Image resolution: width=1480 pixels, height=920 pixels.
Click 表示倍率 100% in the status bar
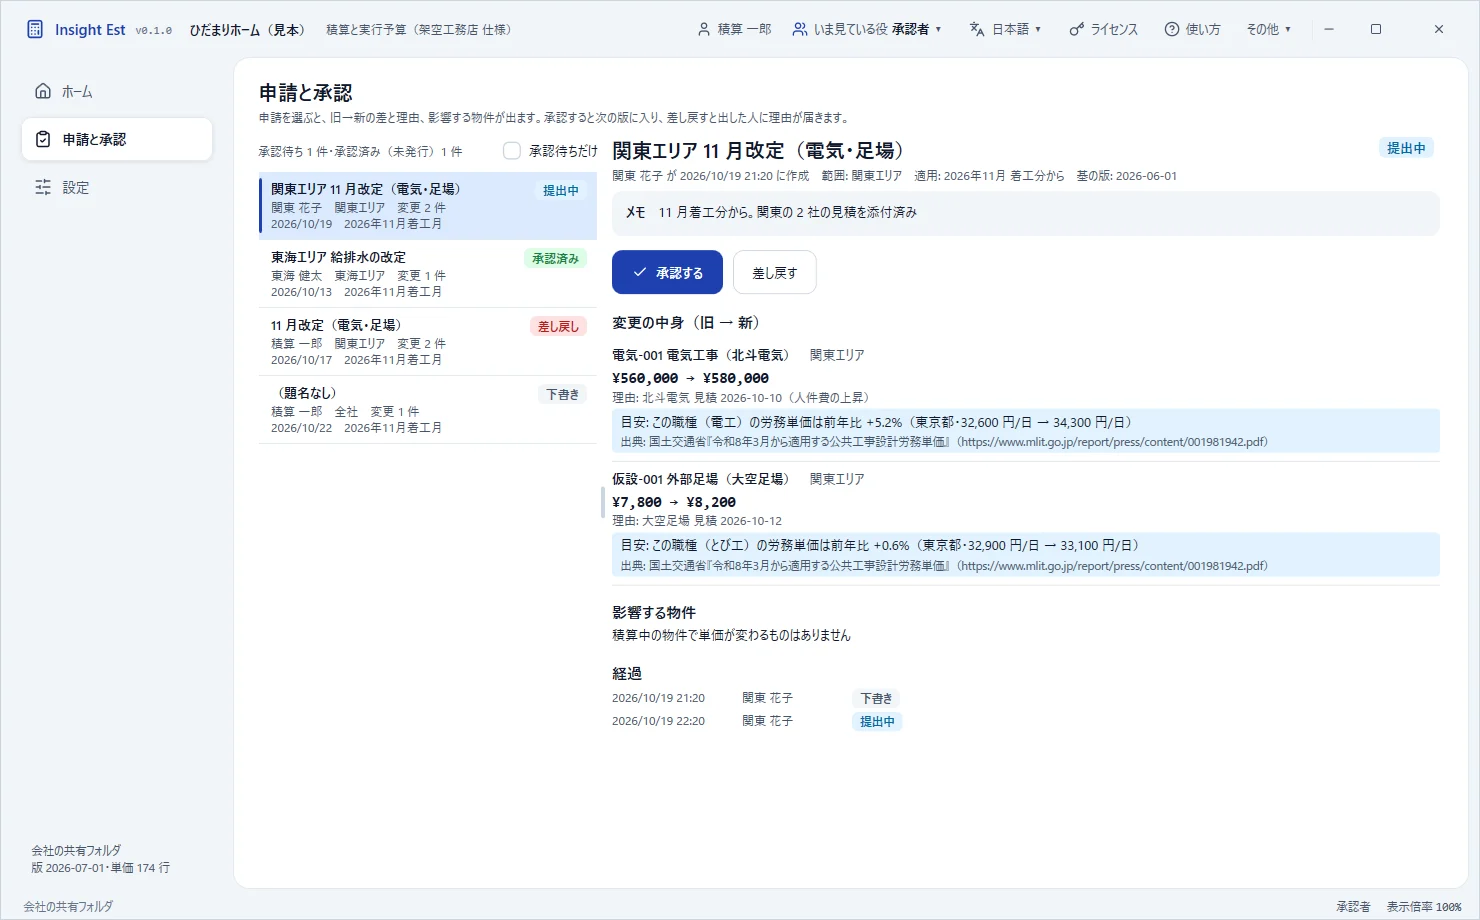point(1423,907)
